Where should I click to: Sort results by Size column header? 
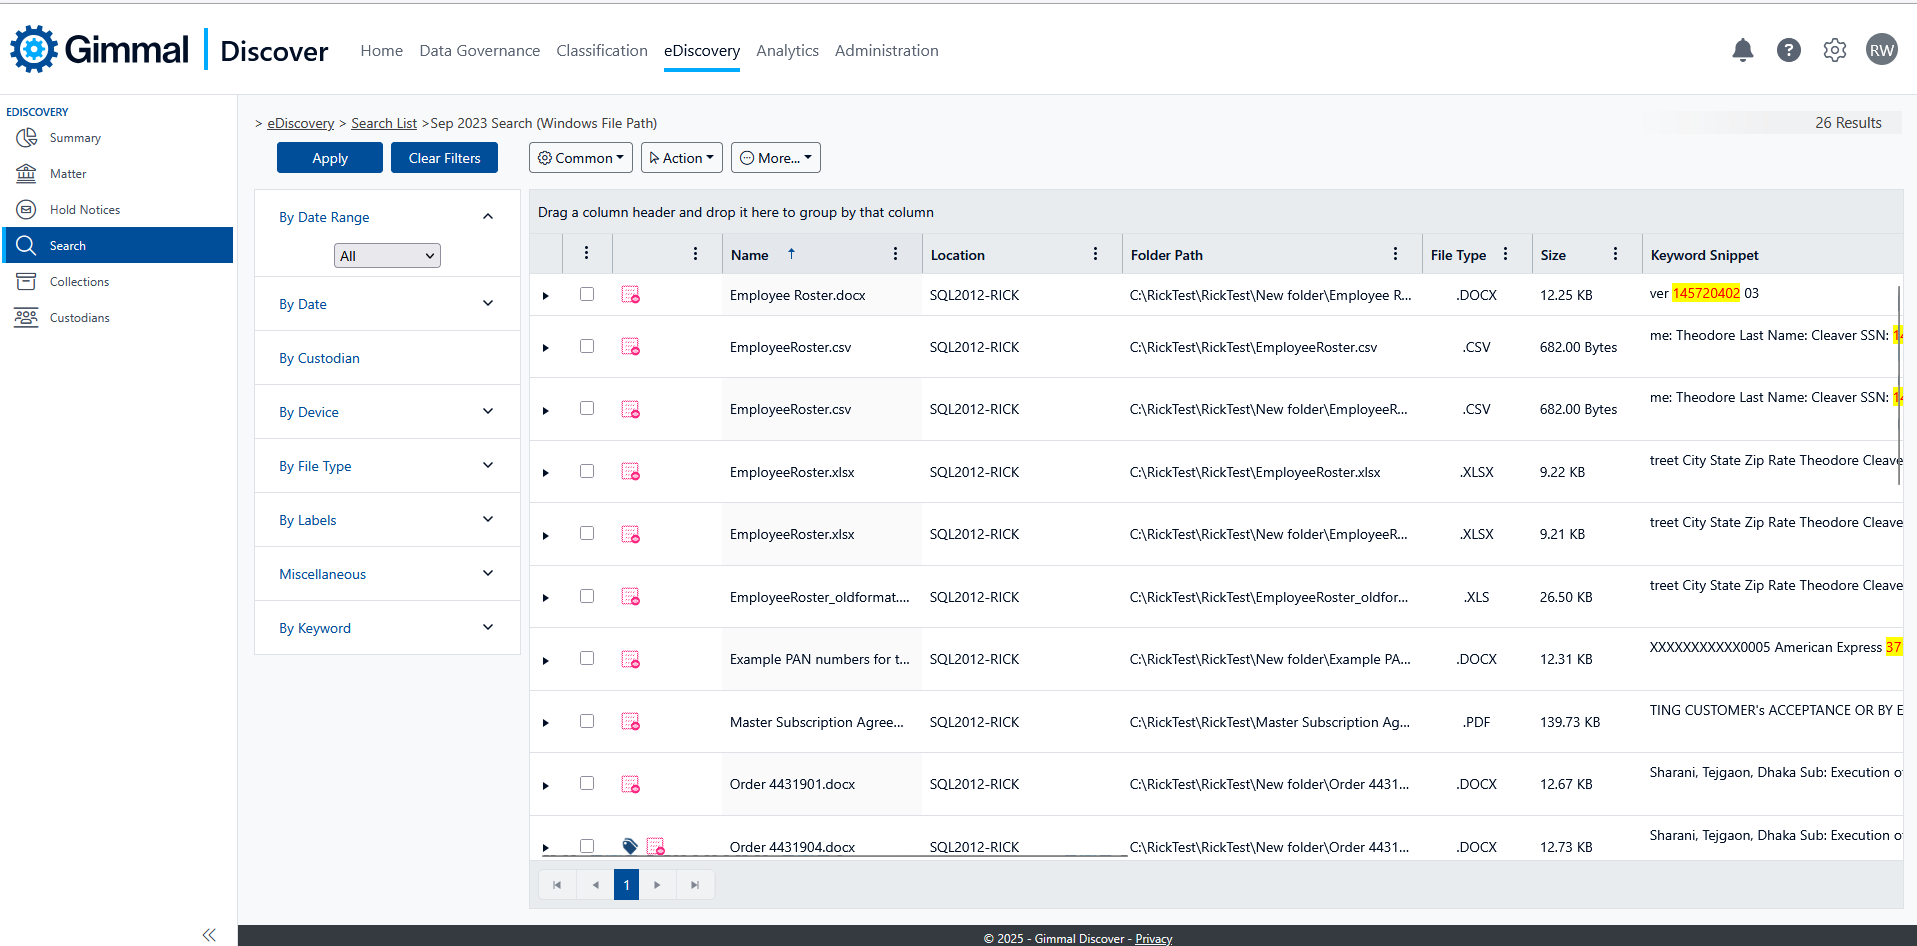1553,255
